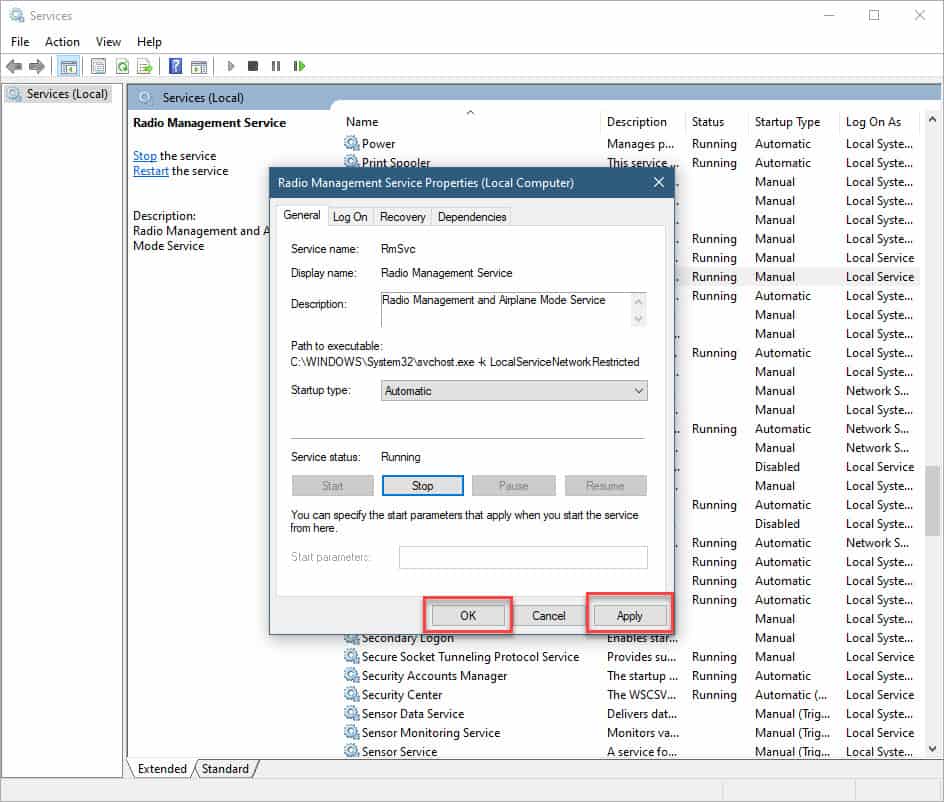Image resolution: width=944 pixels, height=802 pixels.
Task: Open the File menu
Action: [x=20, y=42]
